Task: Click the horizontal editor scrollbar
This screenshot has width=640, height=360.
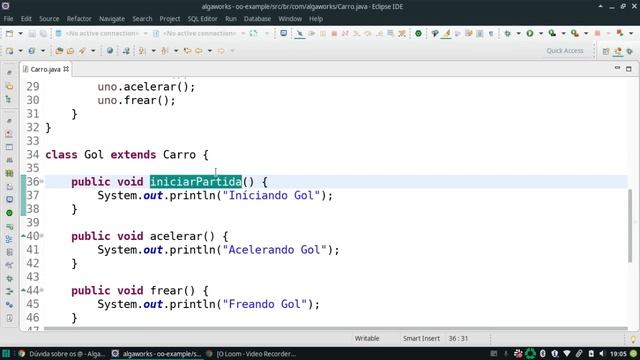Action: 336,328
